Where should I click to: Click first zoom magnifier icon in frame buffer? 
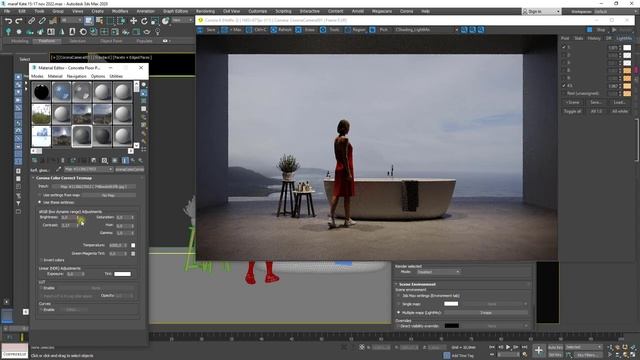[x=464, y=30]
